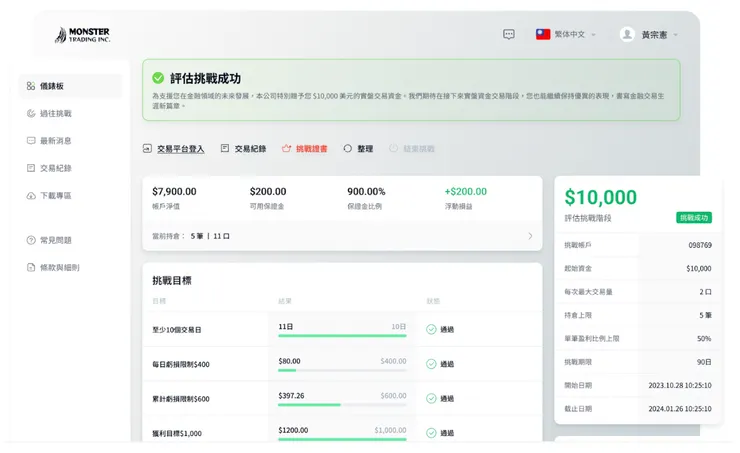Click the Monster Trading Inc. logo
Image resolution: width=740 pixels, height=453 pixels.
pyautogui.click(x=83, y=35)
